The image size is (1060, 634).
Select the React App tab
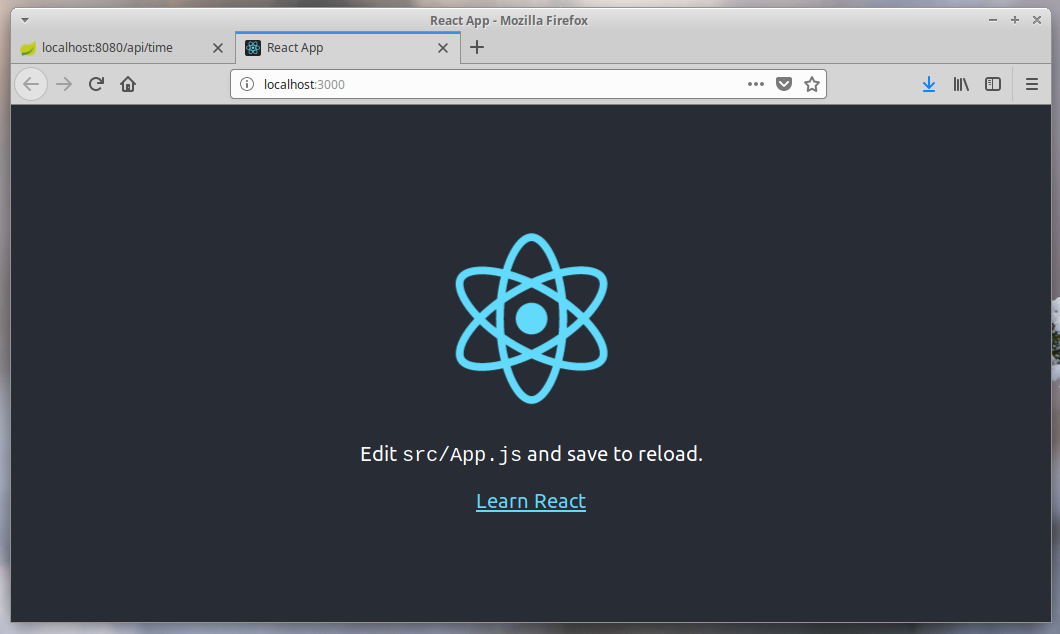[347, 47]
